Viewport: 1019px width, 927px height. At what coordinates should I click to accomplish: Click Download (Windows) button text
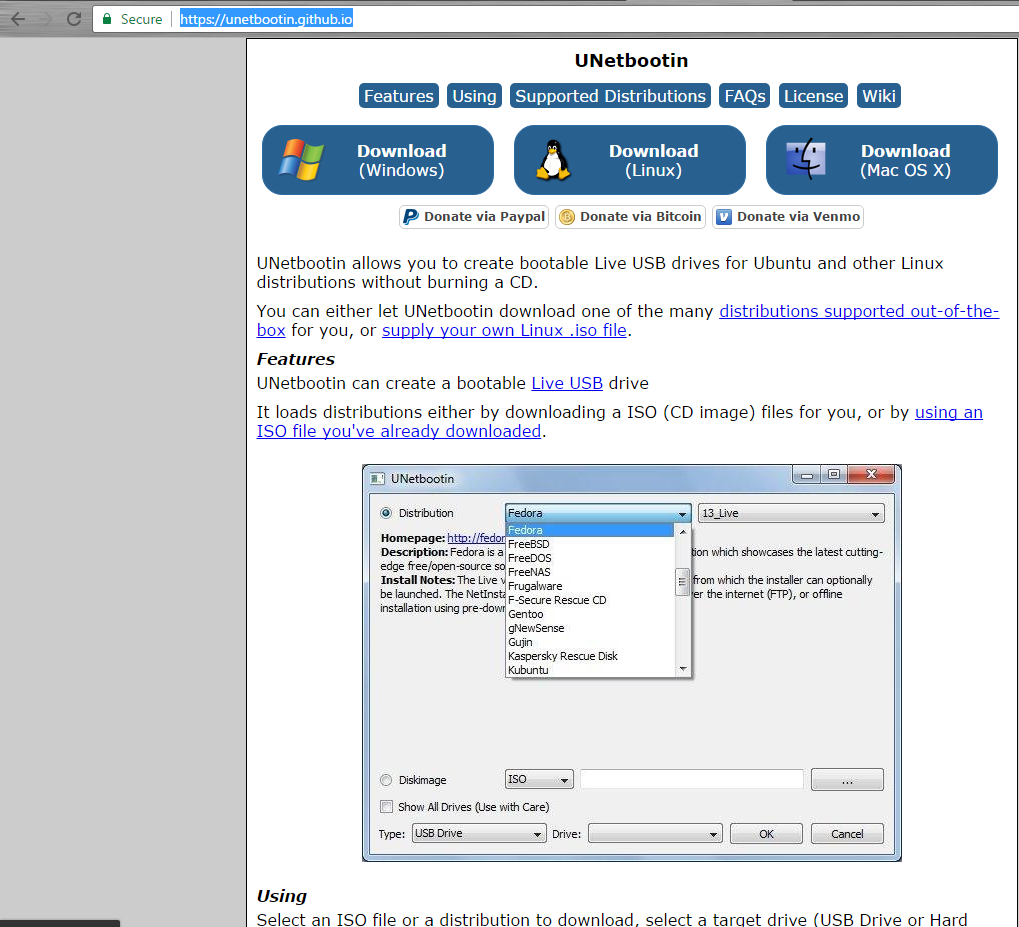pyautogui.click(x=402, y=161)
